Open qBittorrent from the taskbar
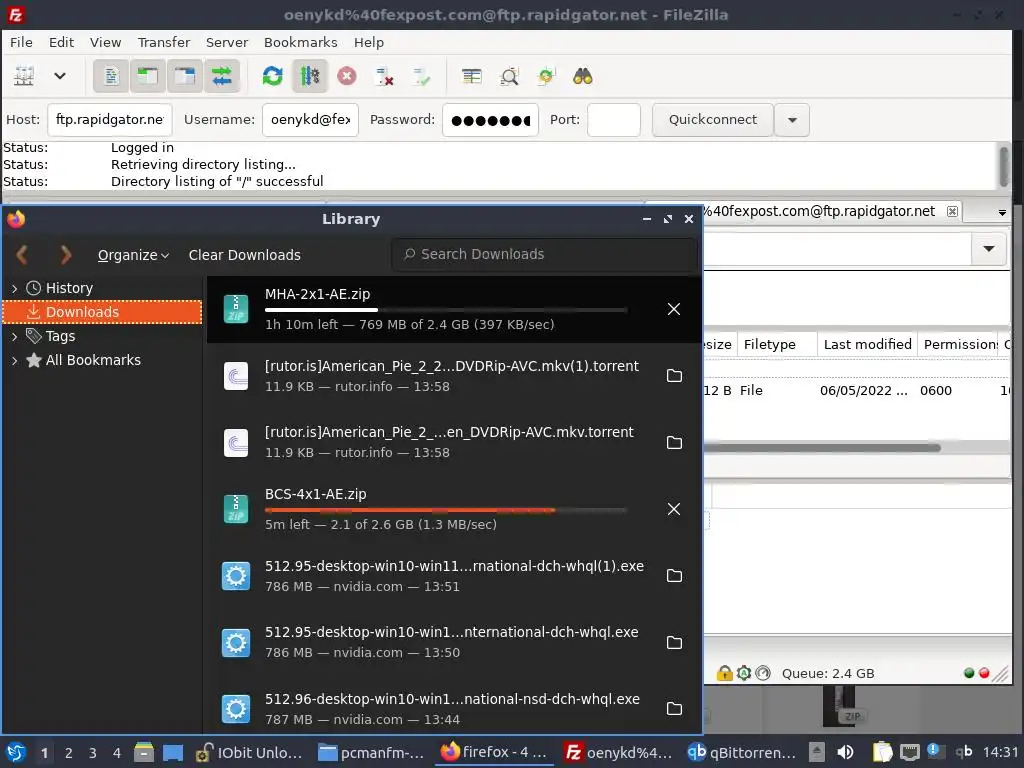This screenshot has height=768, width=1024. (x=742, y=752)
